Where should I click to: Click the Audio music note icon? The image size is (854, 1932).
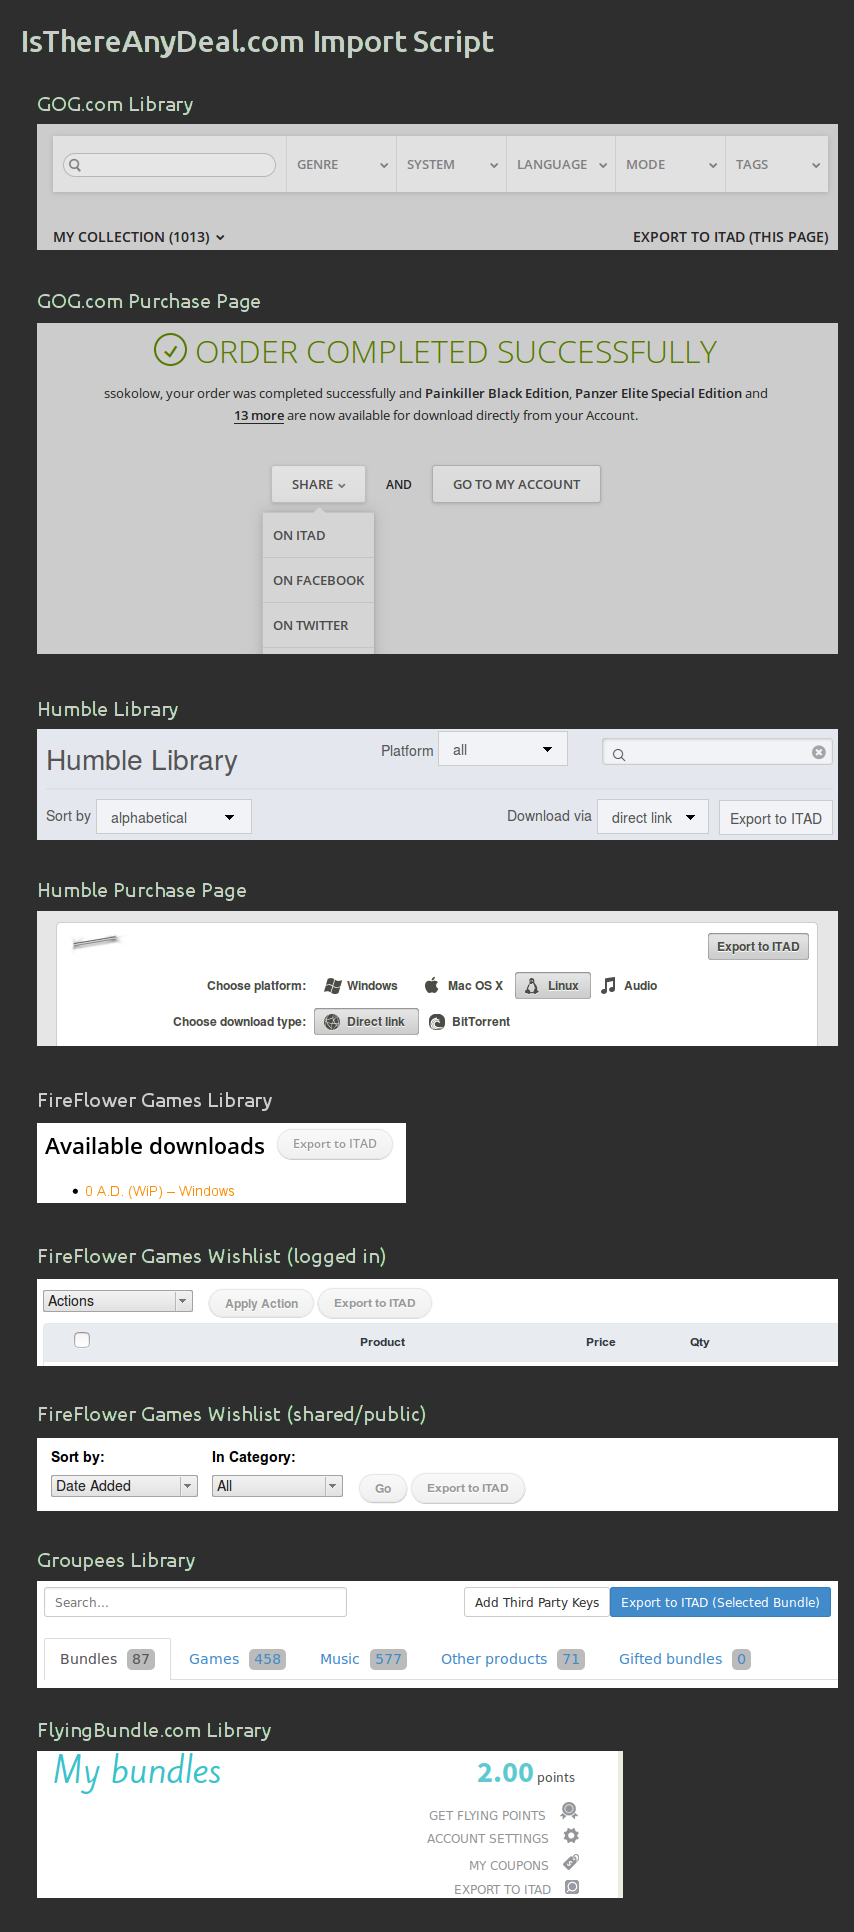608,985
